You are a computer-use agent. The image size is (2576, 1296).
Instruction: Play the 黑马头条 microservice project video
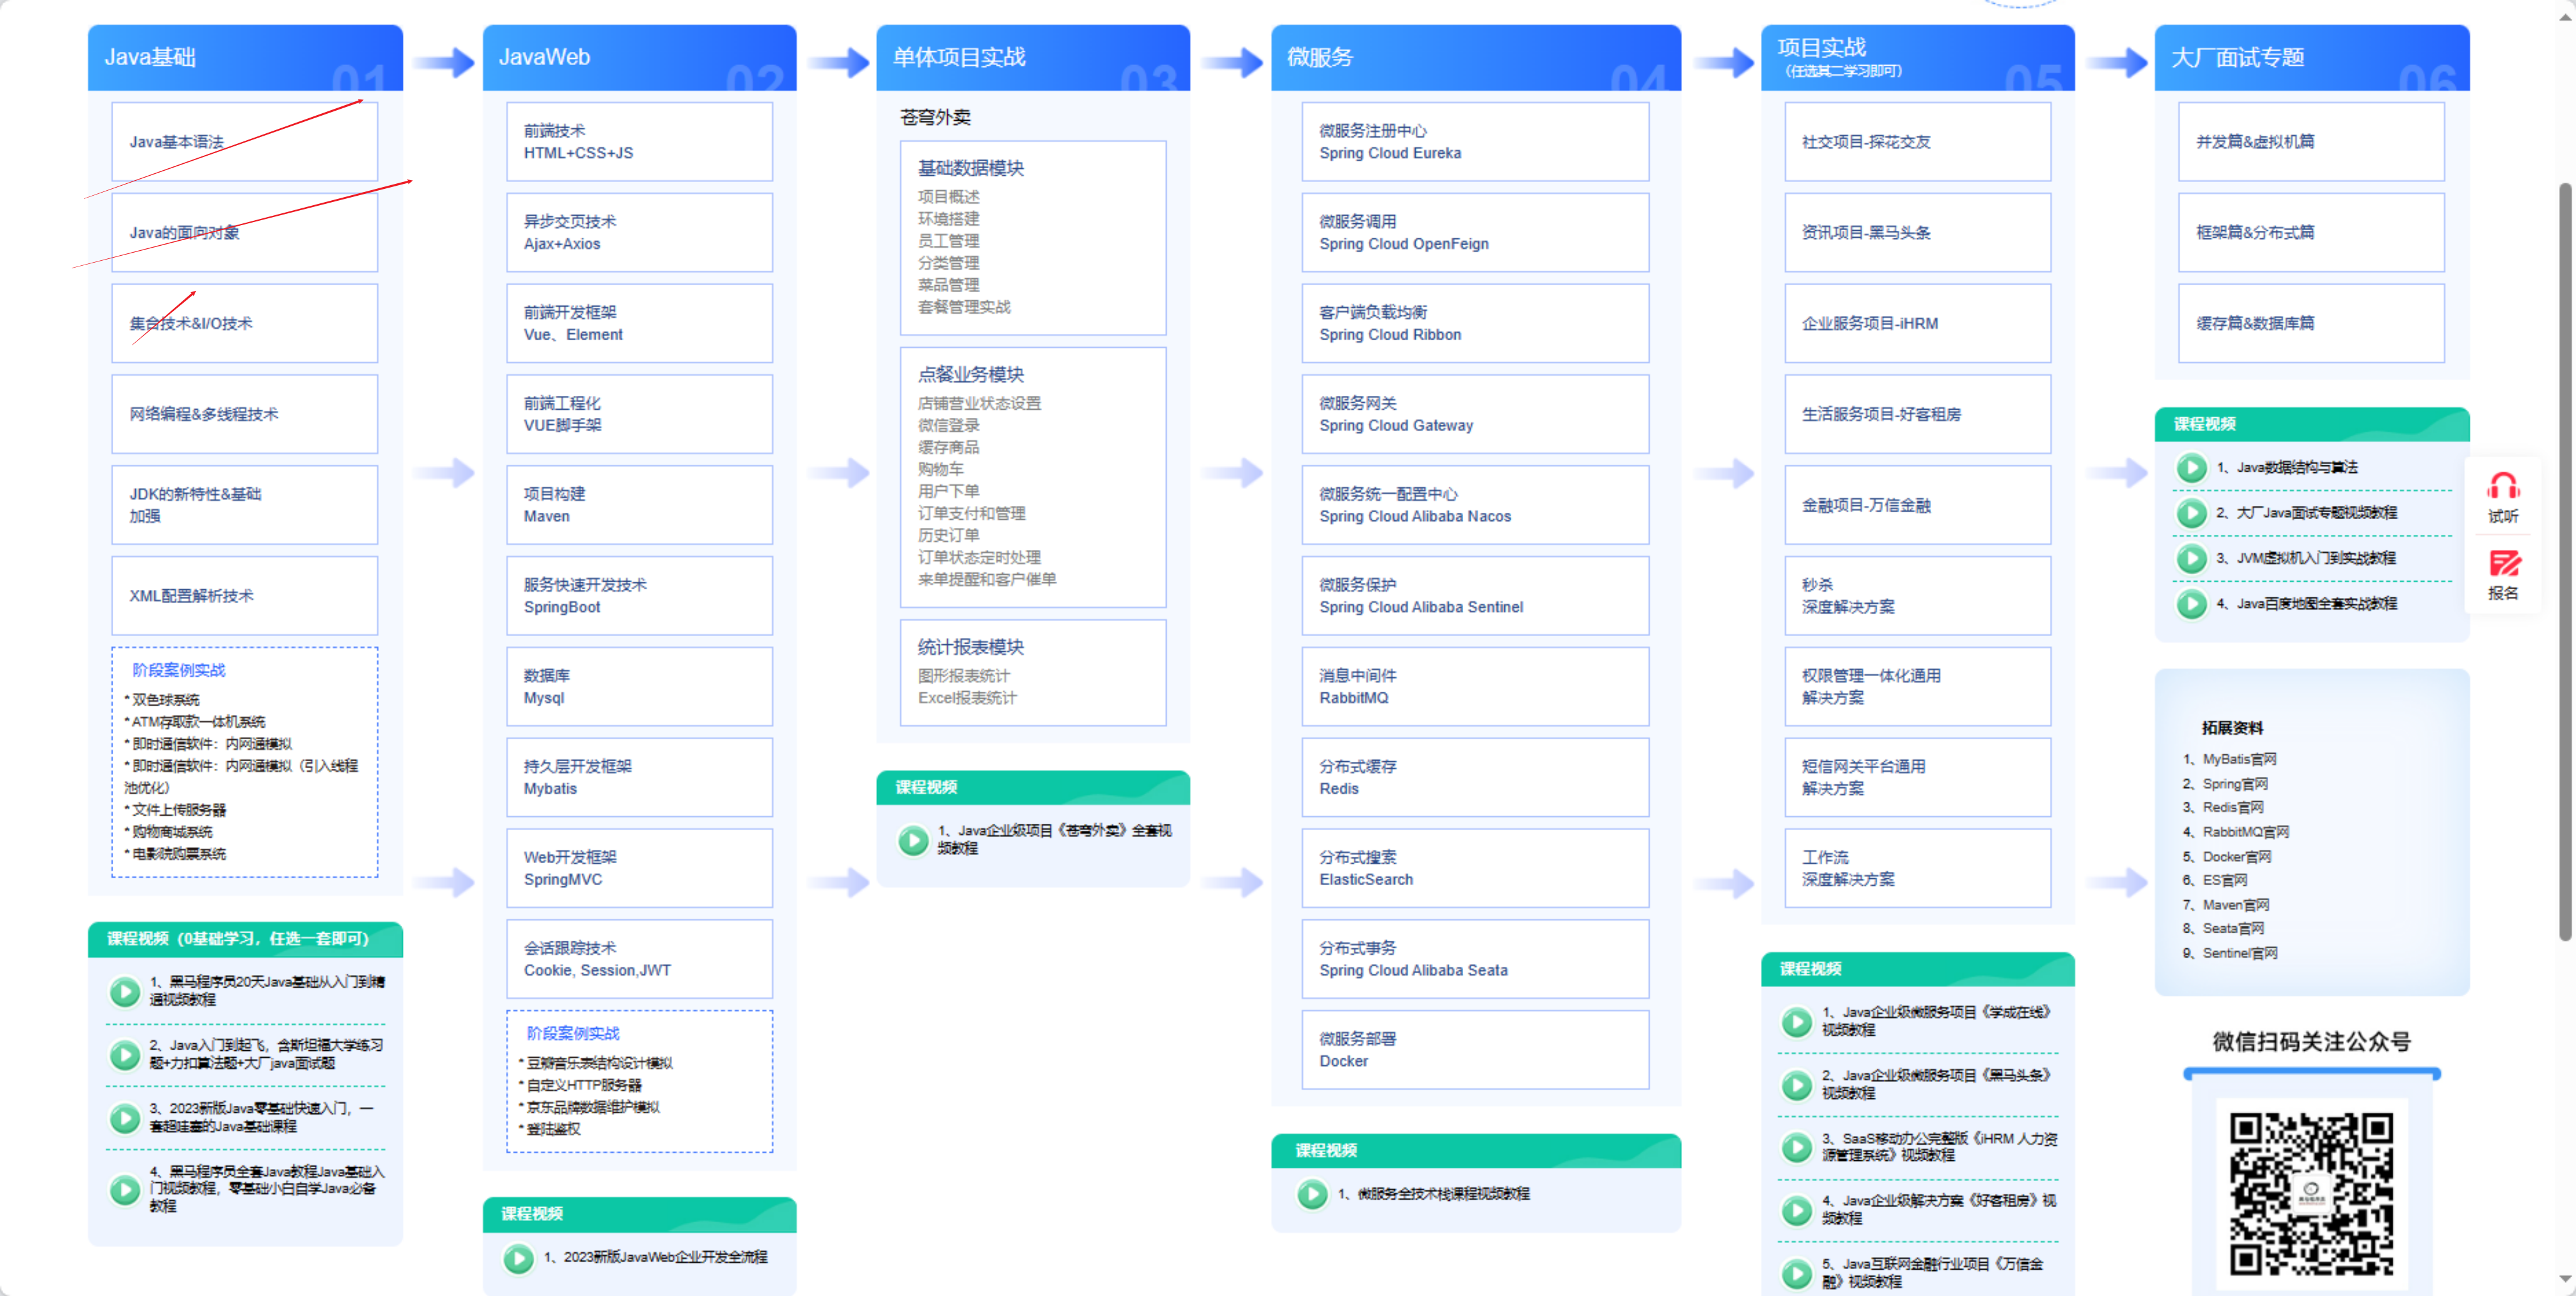1797,1084
